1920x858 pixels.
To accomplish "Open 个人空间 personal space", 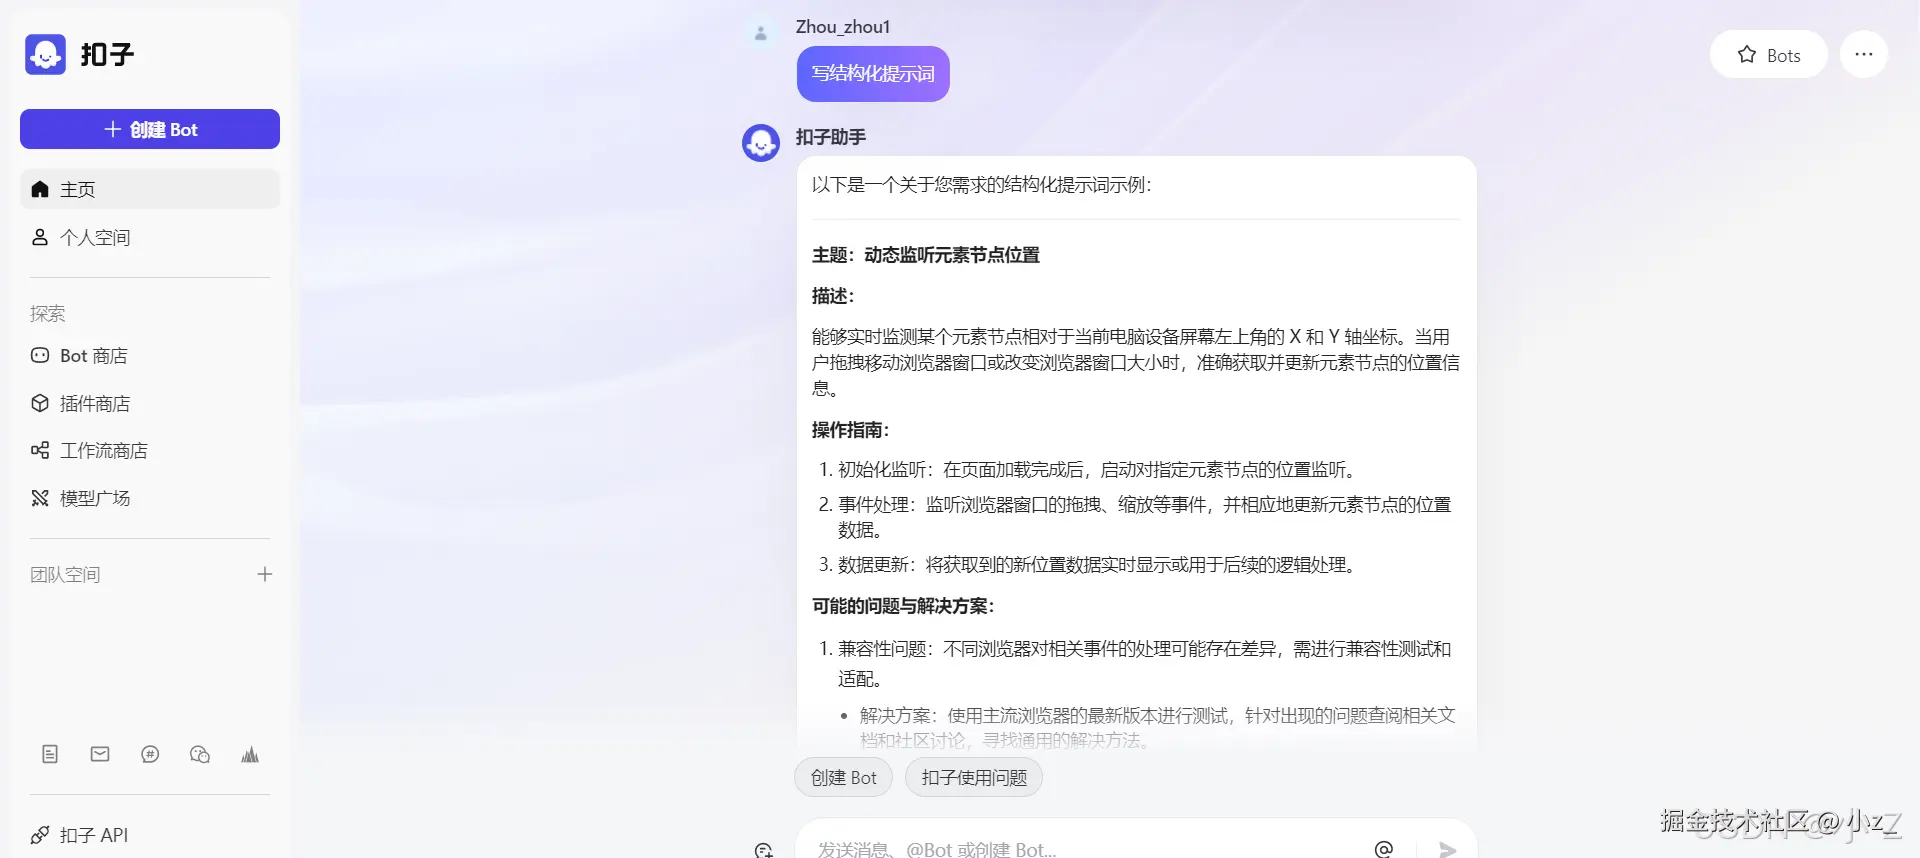I will pyautogui.click(x=150, y=237).
